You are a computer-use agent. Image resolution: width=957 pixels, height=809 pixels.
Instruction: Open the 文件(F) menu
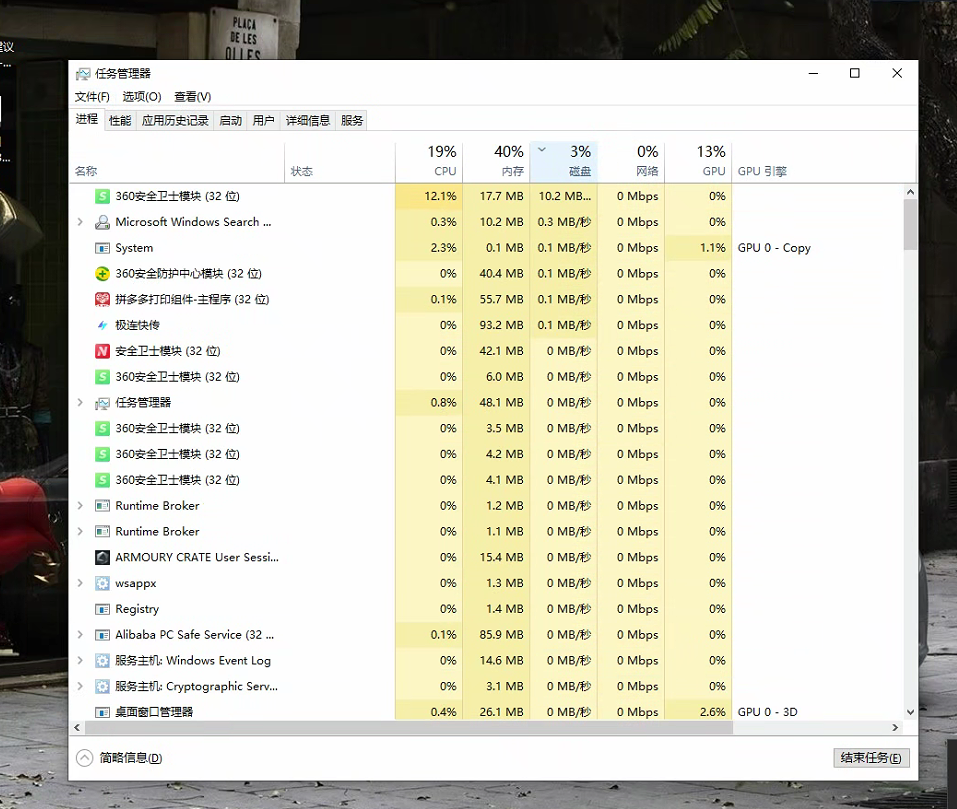coord(92,97)
